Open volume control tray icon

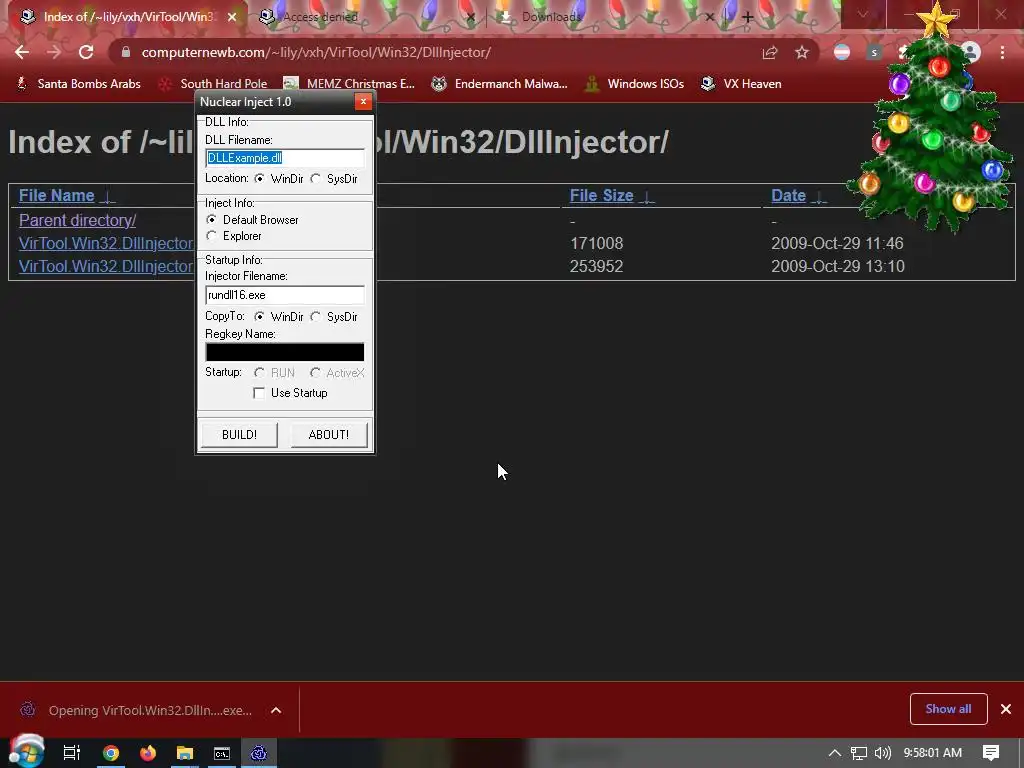point(883,753)
